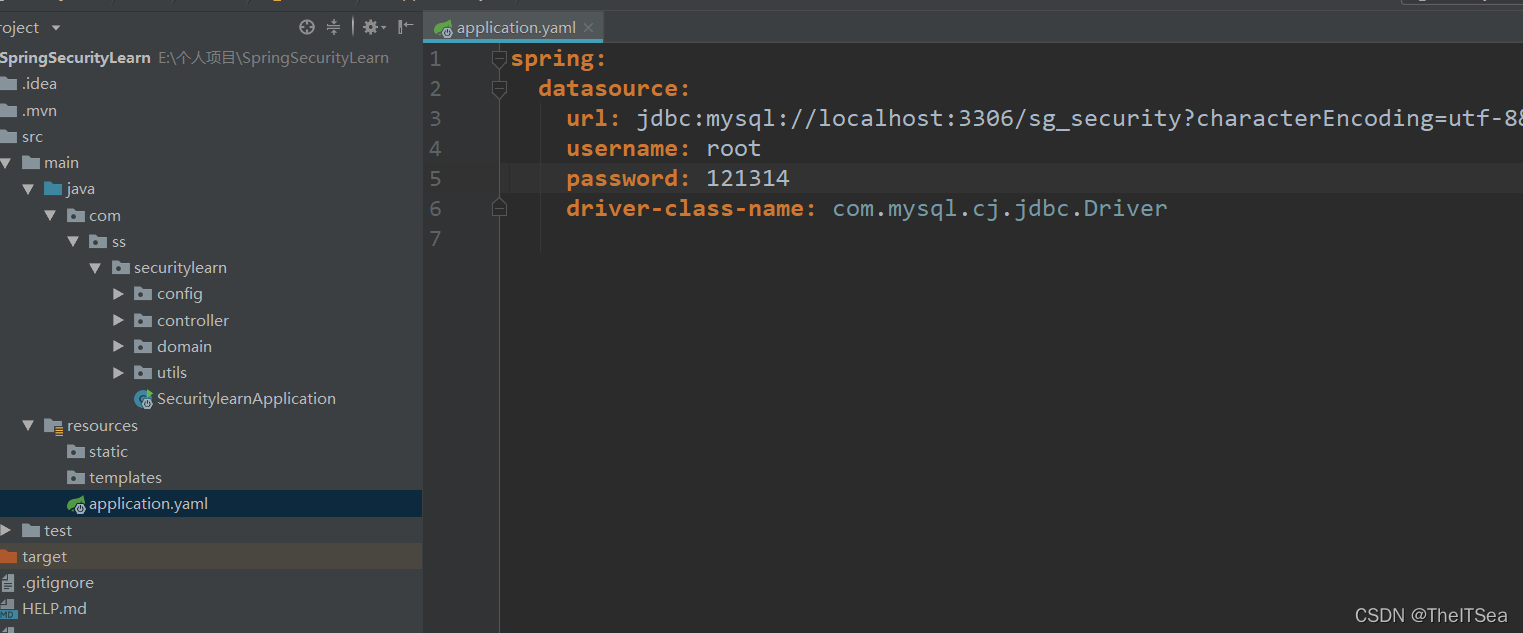The width and height of the screenshot is (1523, 633).
Task: Select the static folder
Action: pos(108,452)
